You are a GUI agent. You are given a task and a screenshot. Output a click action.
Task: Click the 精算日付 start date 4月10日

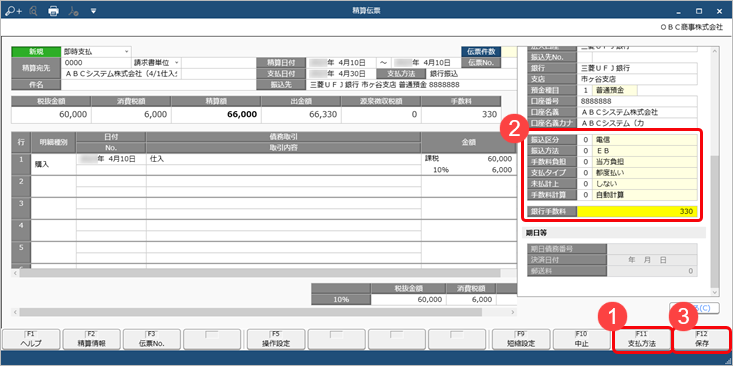click(342, 62)
